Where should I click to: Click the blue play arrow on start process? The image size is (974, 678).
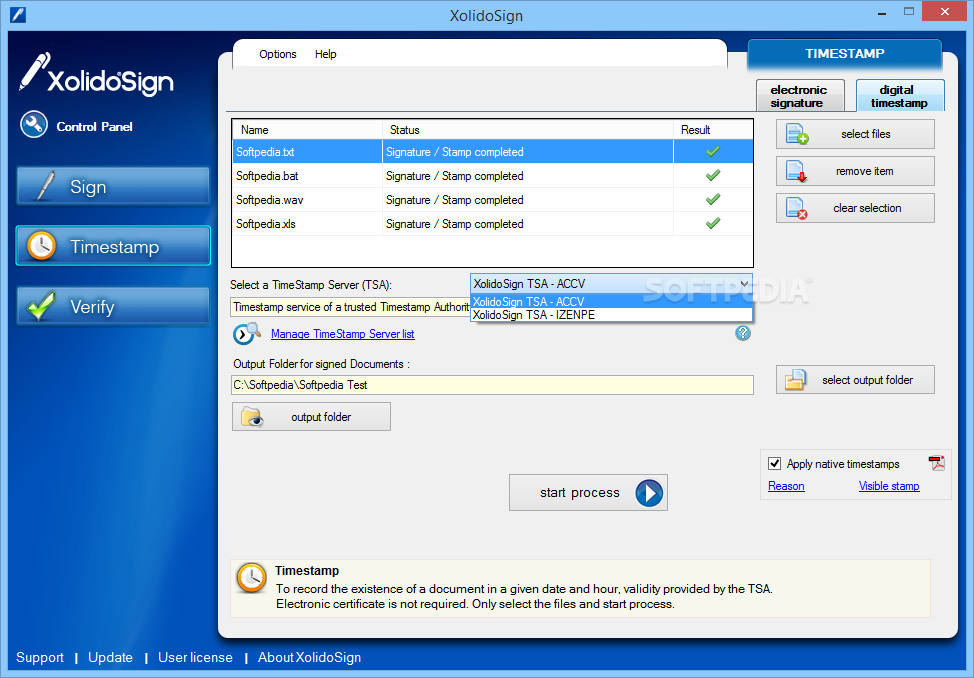tap(649, 493)
